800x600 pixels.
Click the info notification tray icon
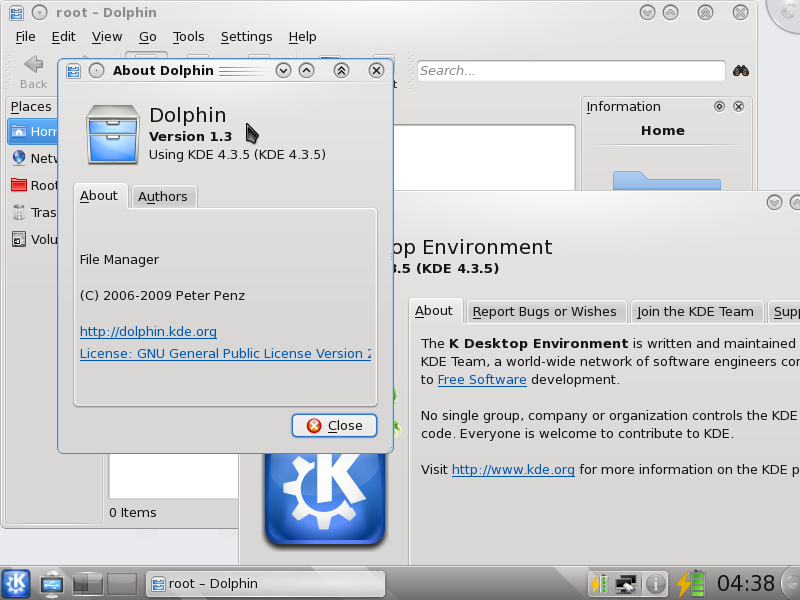coord(655,584)
